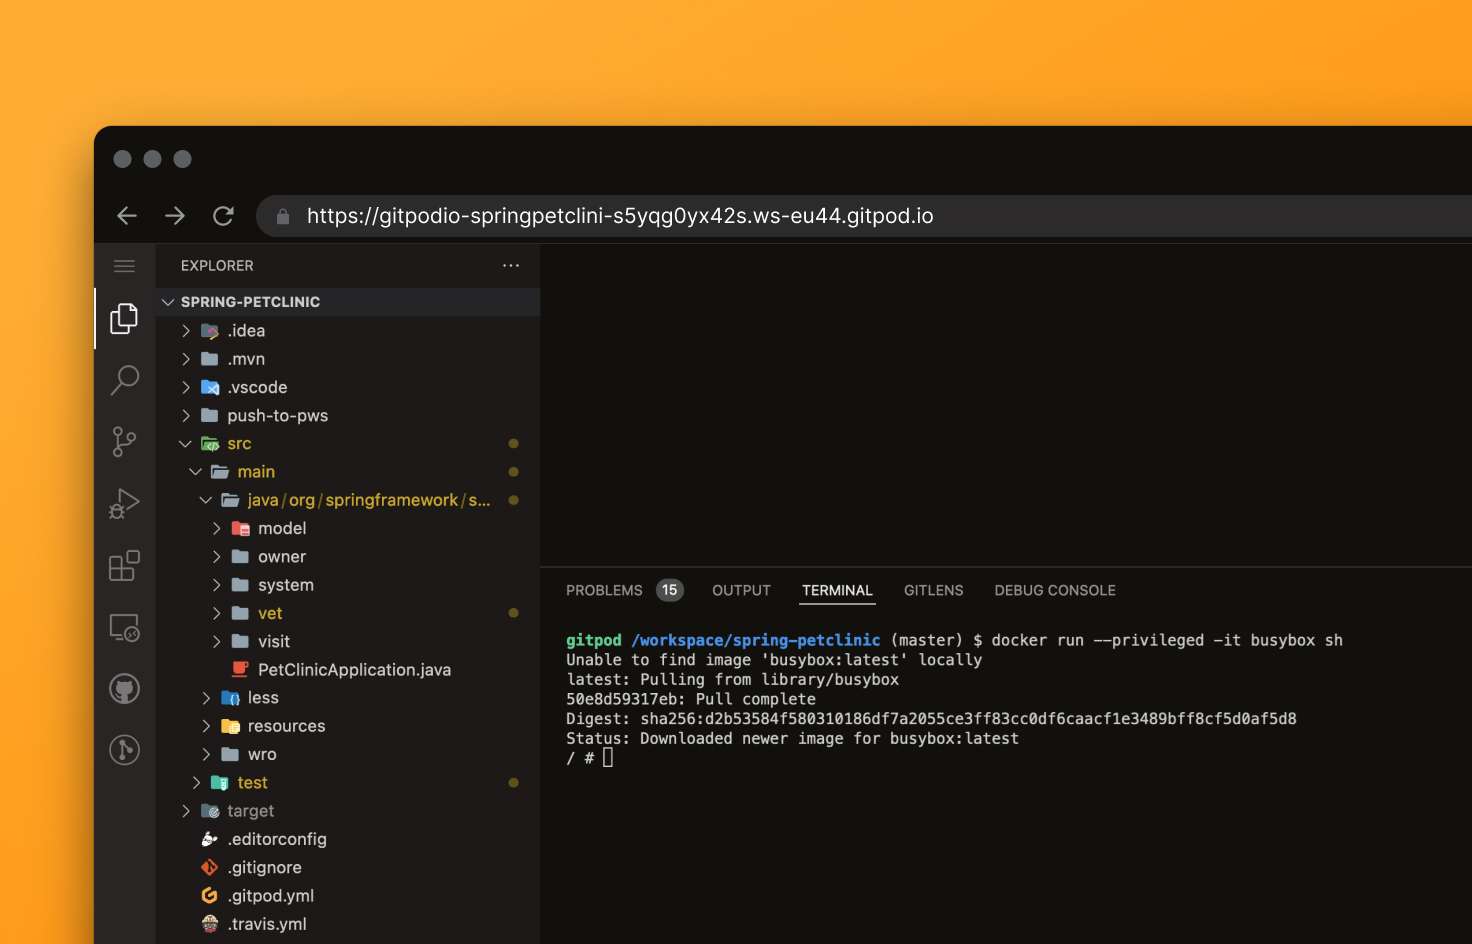1472x944 pixels.
Task: Open Explorer more actions ellipsis
Action: tap(511, 266)
